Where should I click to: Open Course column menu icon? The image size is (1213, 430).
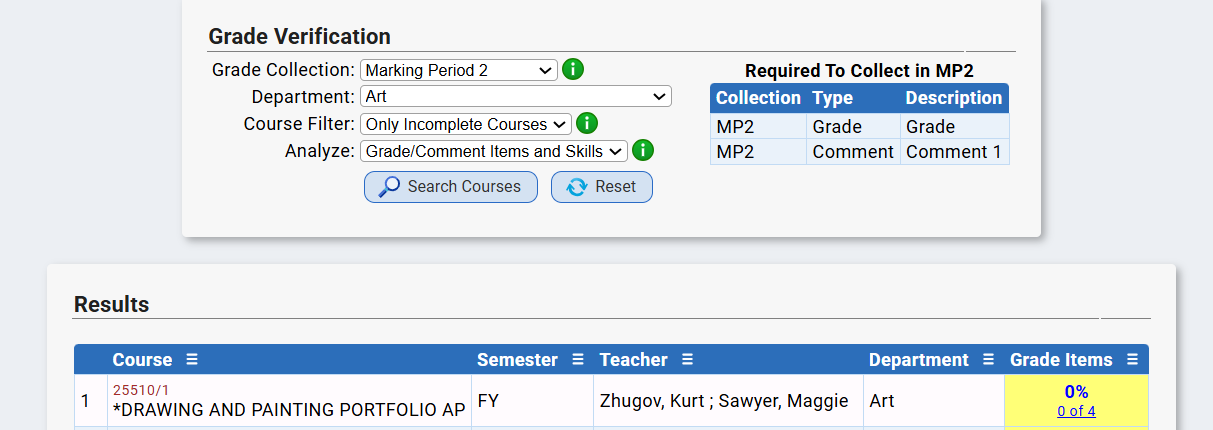(x=192, y=360)
